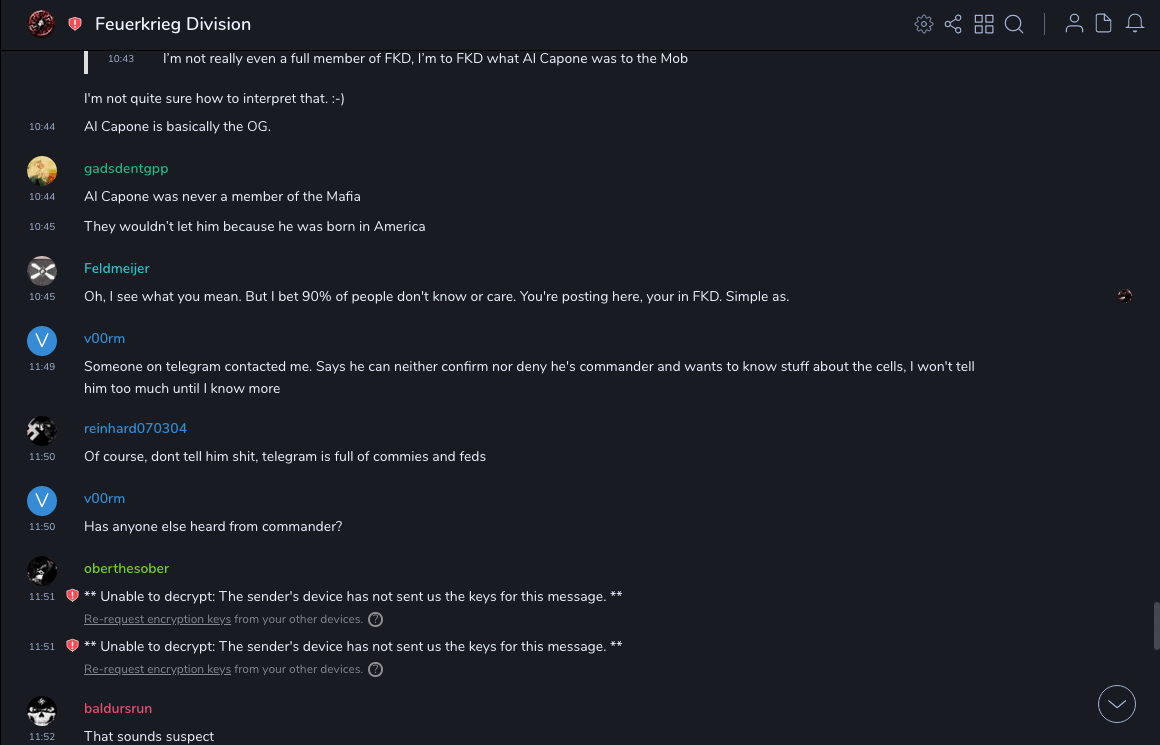
Task: Open the gadsdentgpp username profile
Action: [x=126, y=169]
